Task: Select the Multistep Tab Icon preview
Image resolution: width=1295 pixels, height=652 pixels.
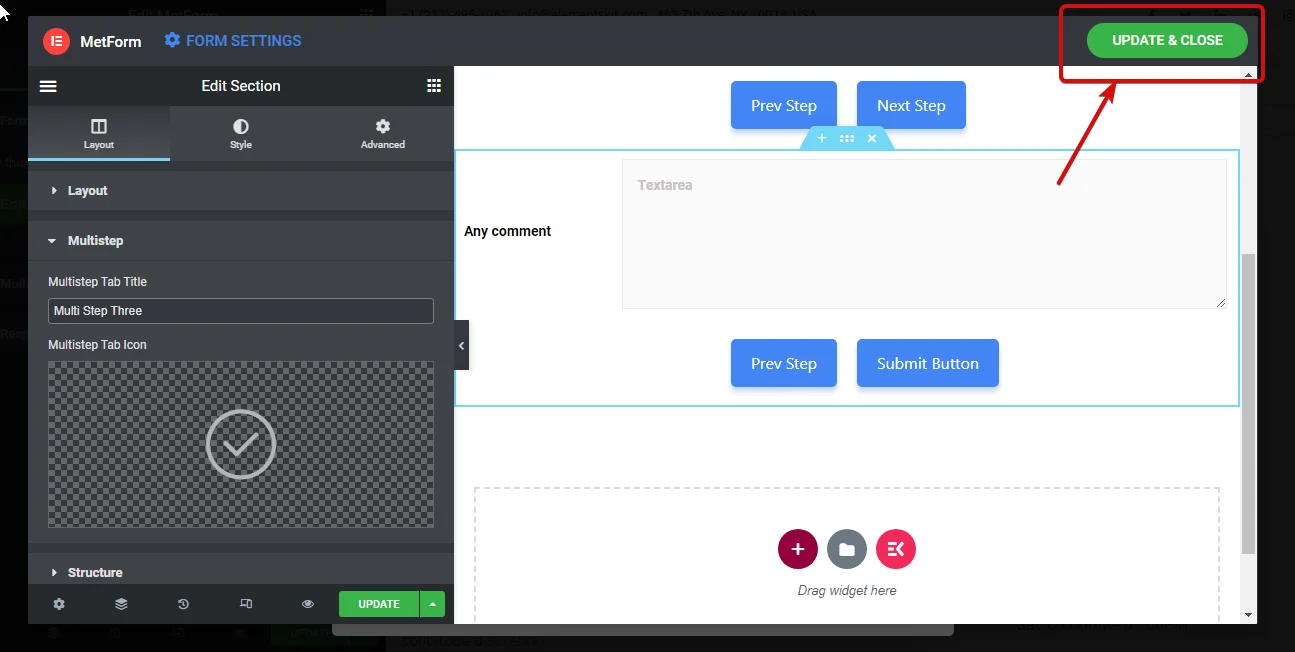Action: 241,444
